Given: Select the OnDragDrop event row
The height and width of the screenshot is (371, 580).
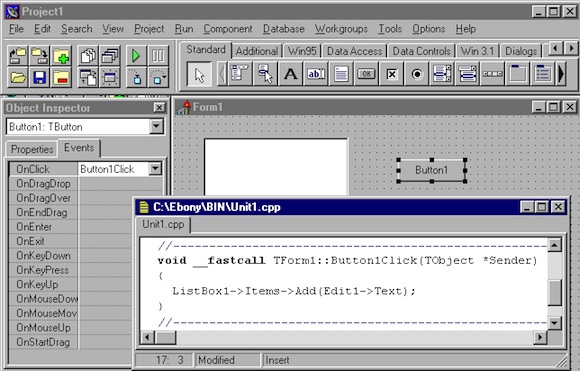Looking at the screenshot, I should coord(86,183).
